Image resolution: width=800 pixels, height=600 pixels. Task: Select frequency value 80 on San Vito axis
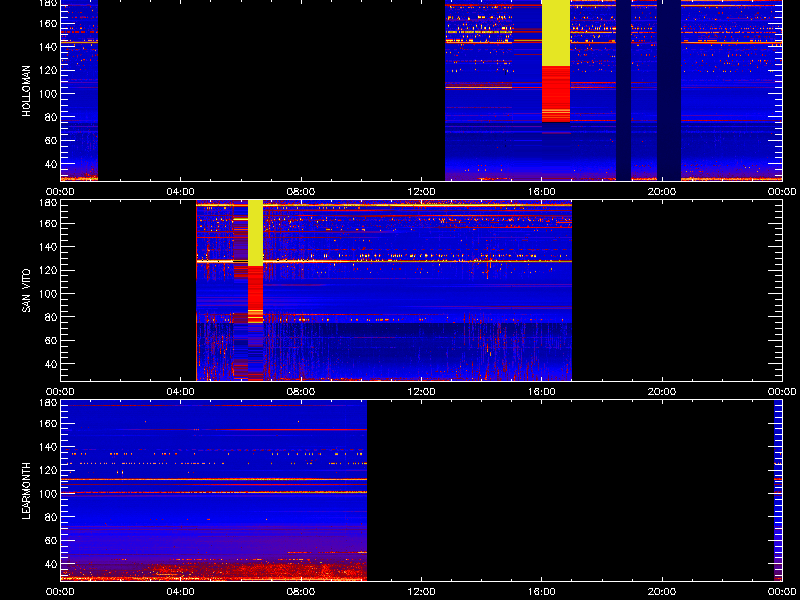point(50,317)
